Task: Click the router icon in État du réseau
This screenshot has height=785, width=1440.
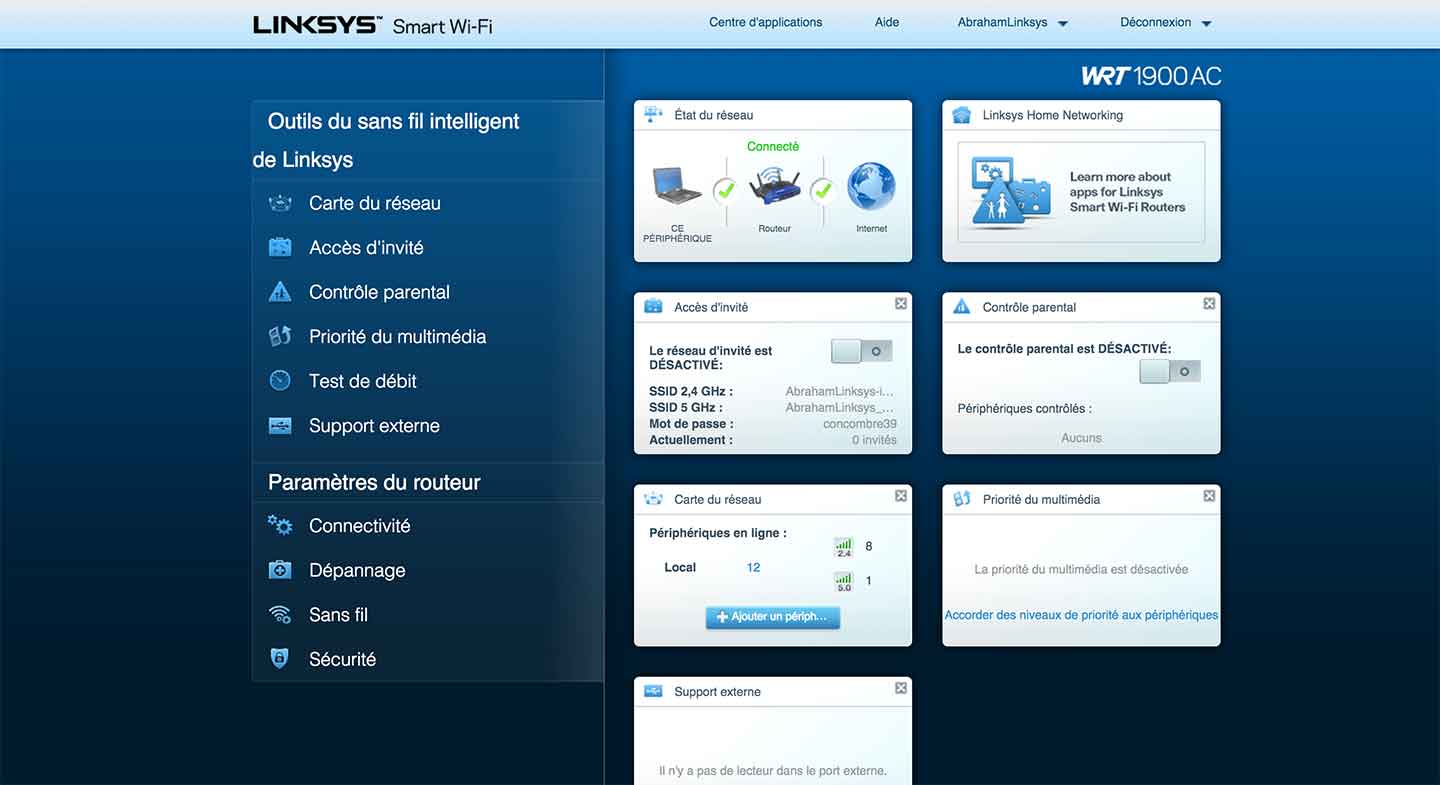Action: (774, 187)
